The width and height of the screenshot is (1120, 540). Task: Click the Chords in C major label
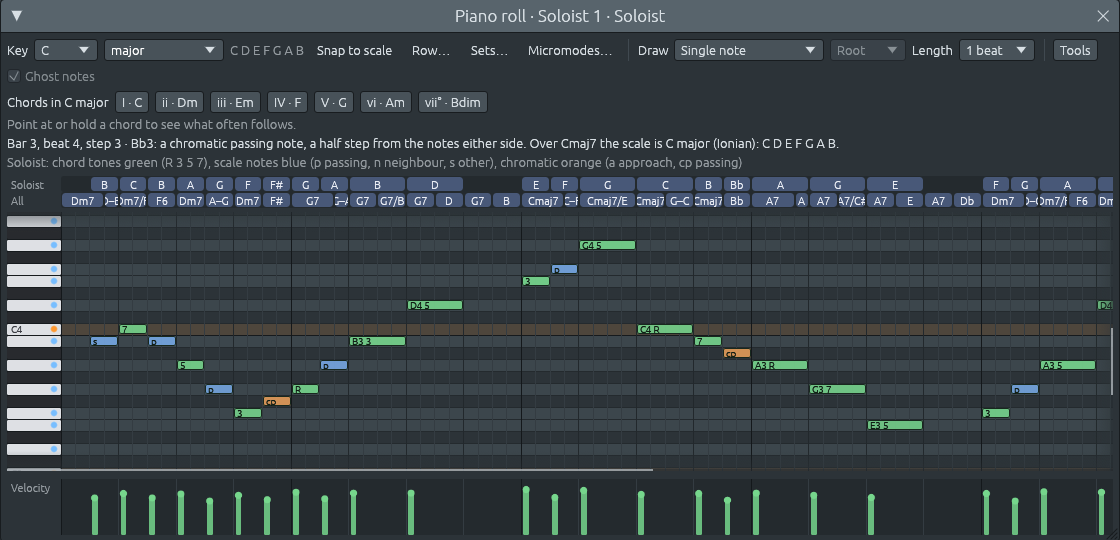pyautogui.click(x=58, y=102)
